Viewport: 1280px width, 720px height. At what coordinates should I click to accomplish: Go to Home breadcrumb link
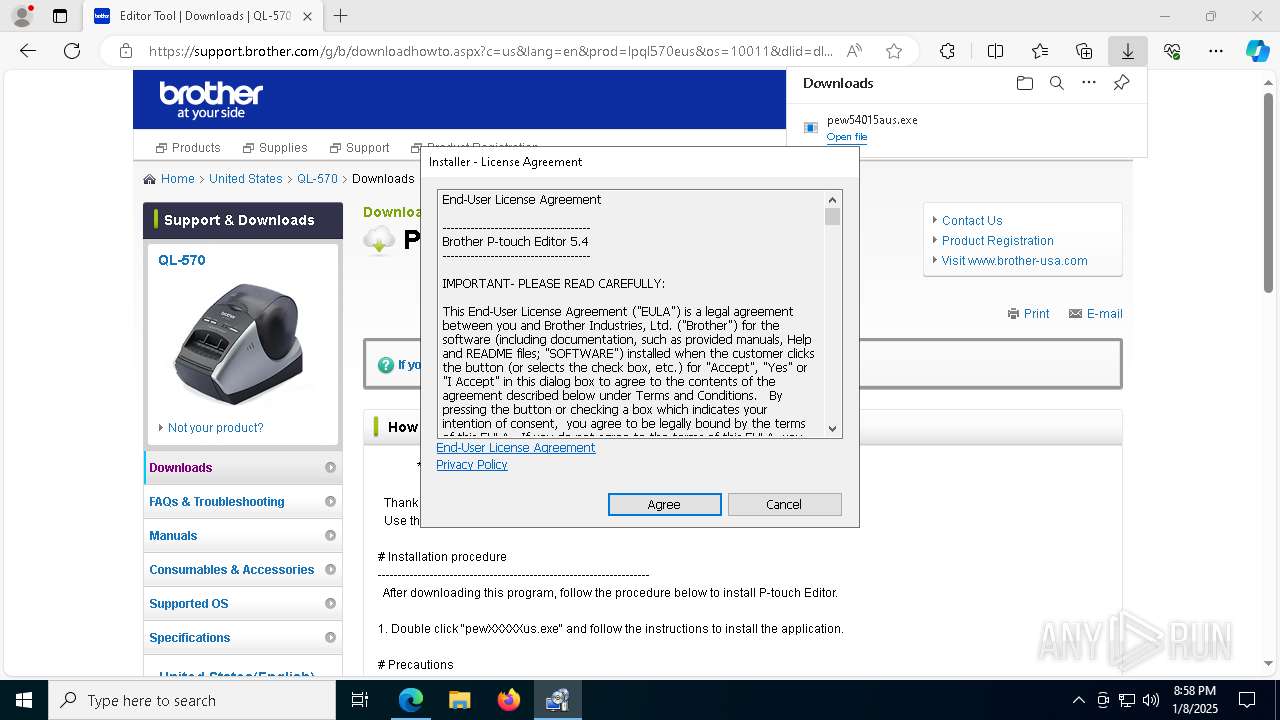click(178, 179)
